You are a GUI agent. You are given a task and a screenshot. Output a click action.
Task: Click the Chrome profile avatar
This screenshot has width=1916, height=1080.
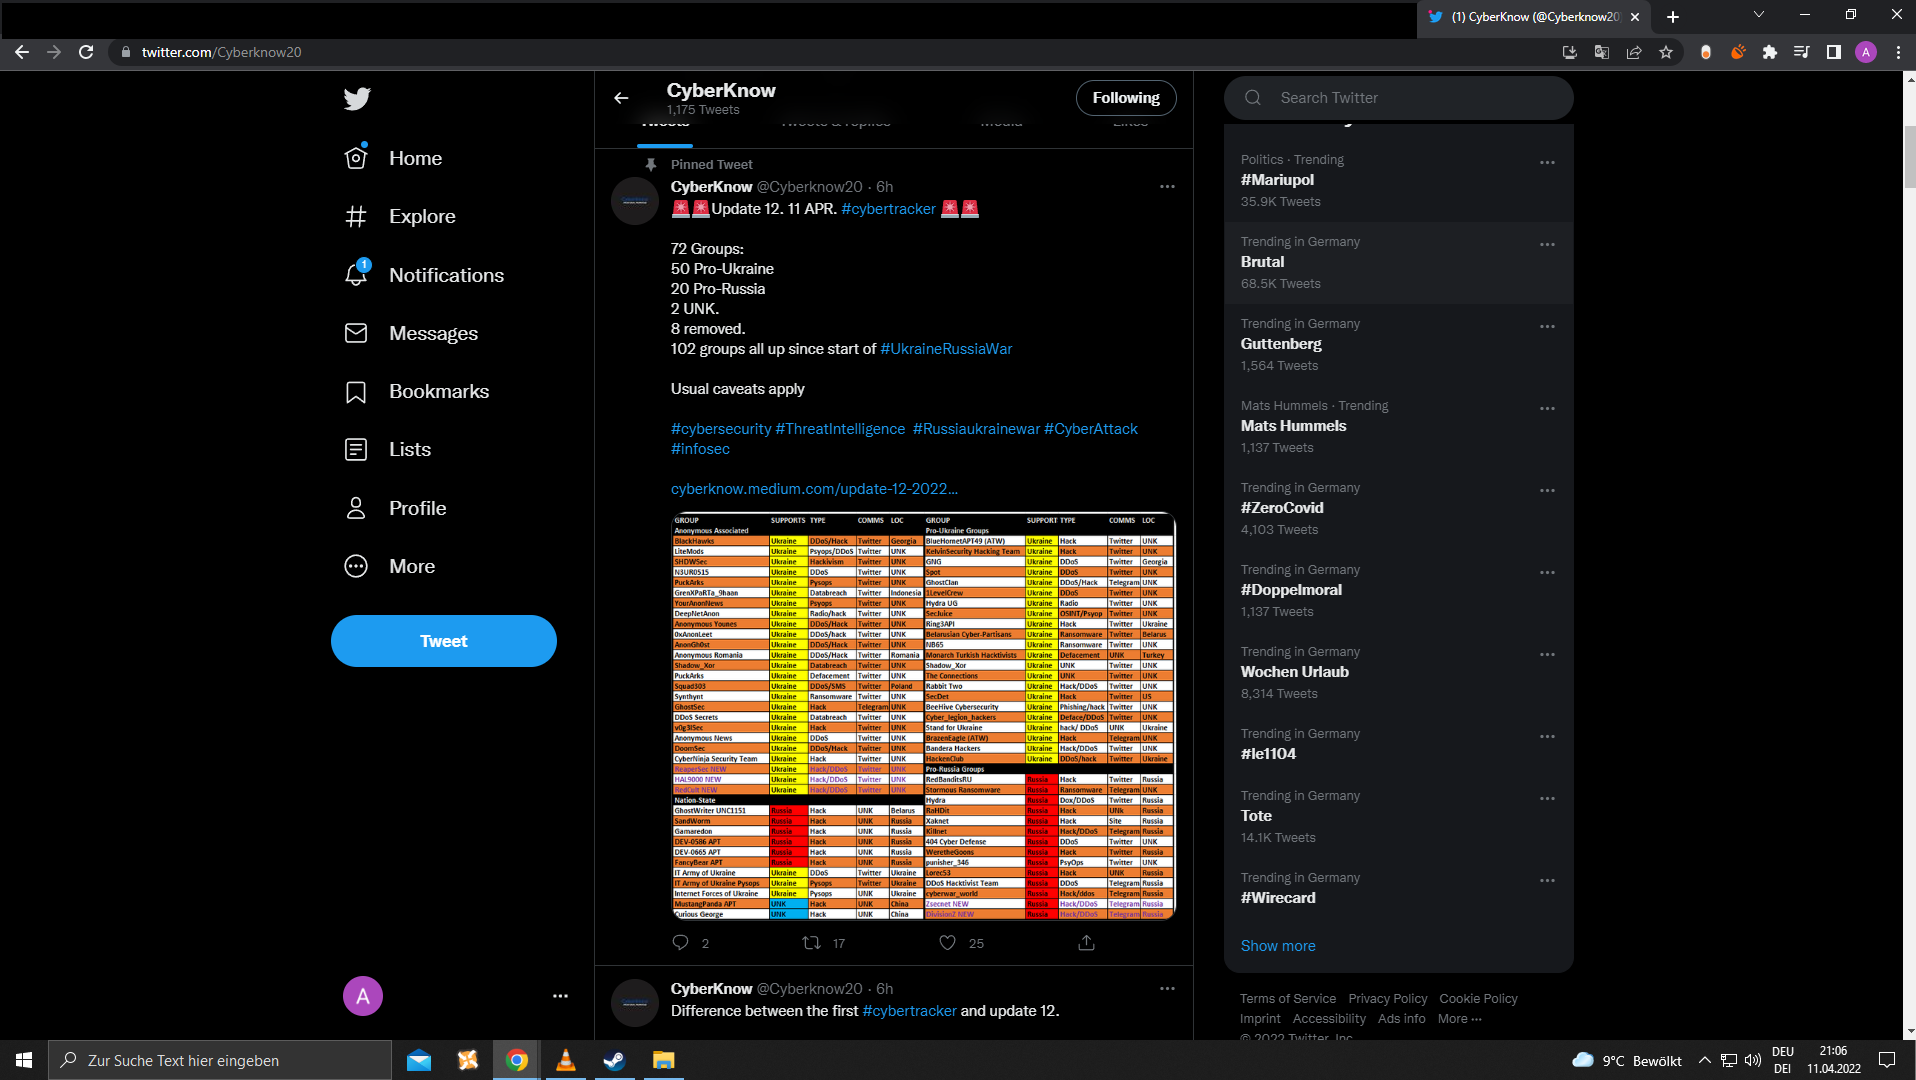click(1866, 52)
